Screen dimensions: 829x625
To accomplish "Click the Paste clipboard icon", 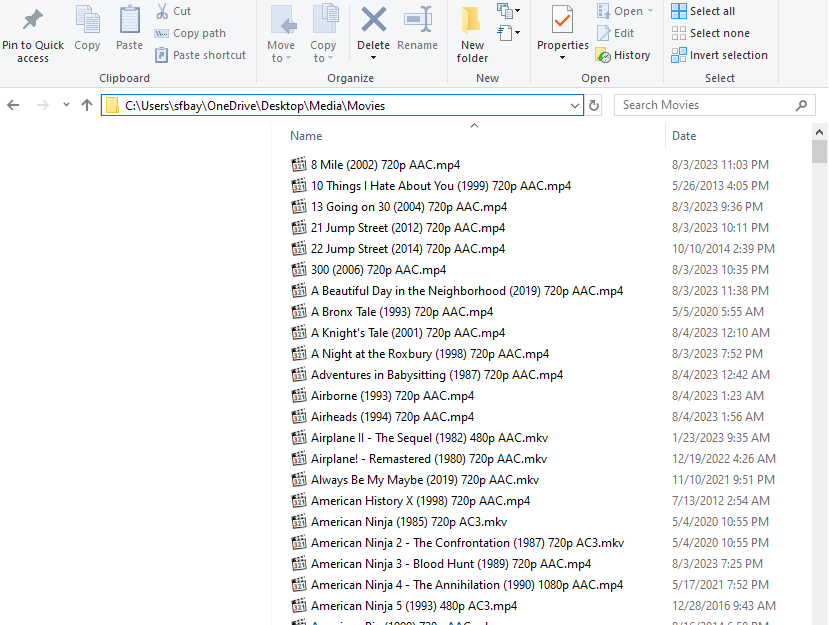I will pyautogui.click(x=130, y=19).
